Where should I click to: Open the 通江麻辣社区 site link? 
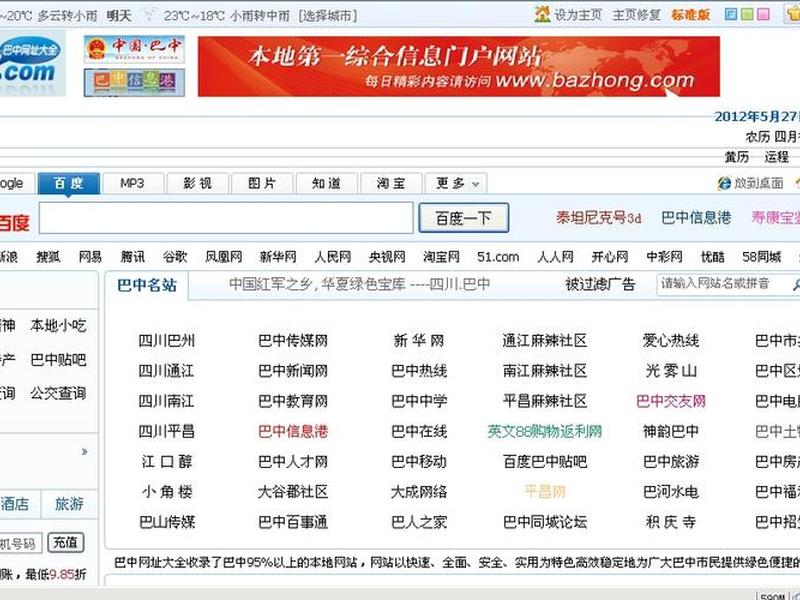[545, 340]
